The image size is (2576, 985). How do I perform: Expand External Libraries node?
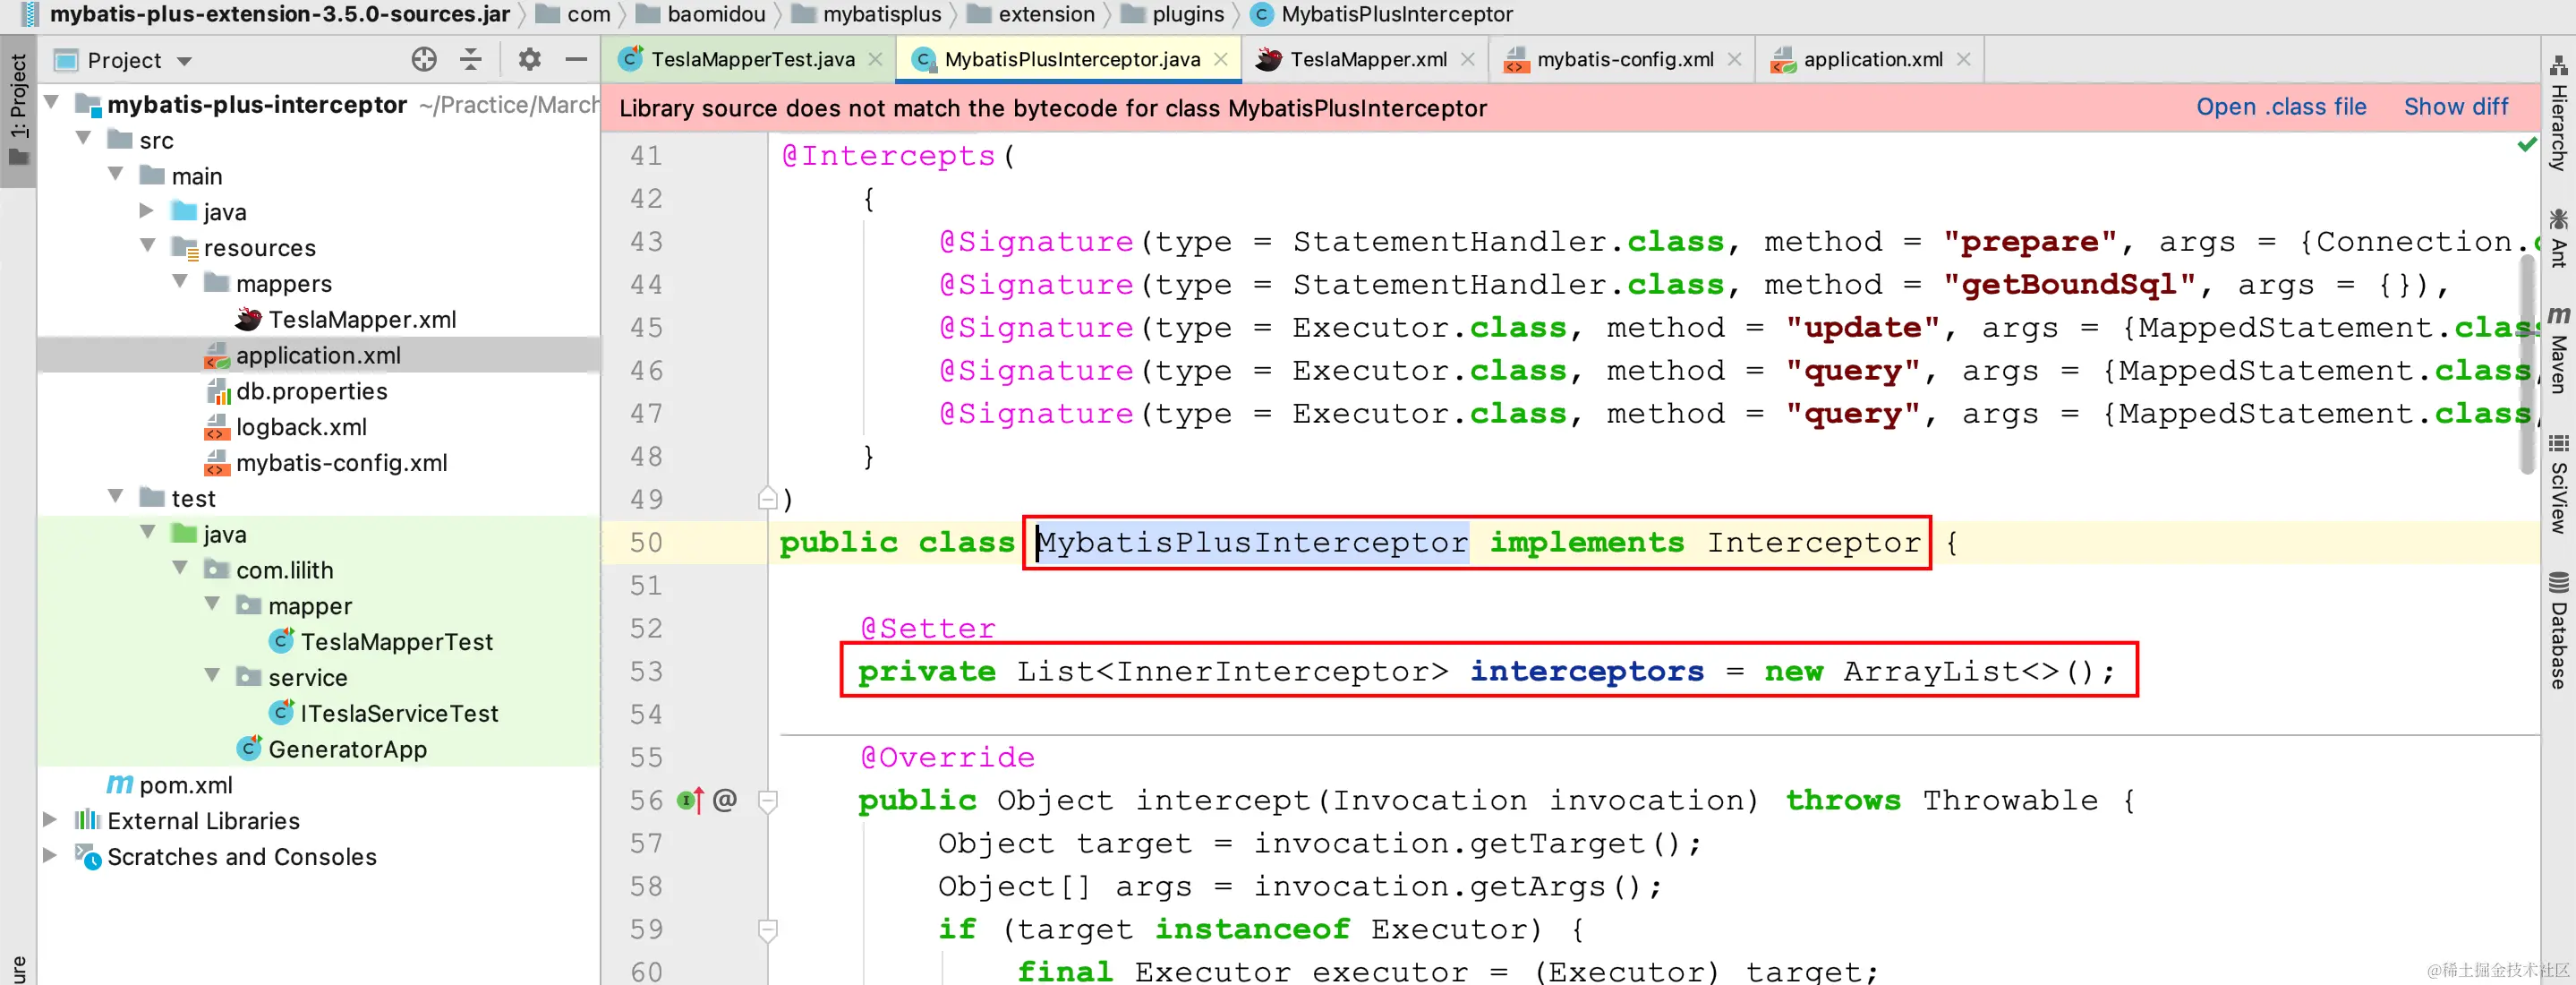(x=50, y=820)
